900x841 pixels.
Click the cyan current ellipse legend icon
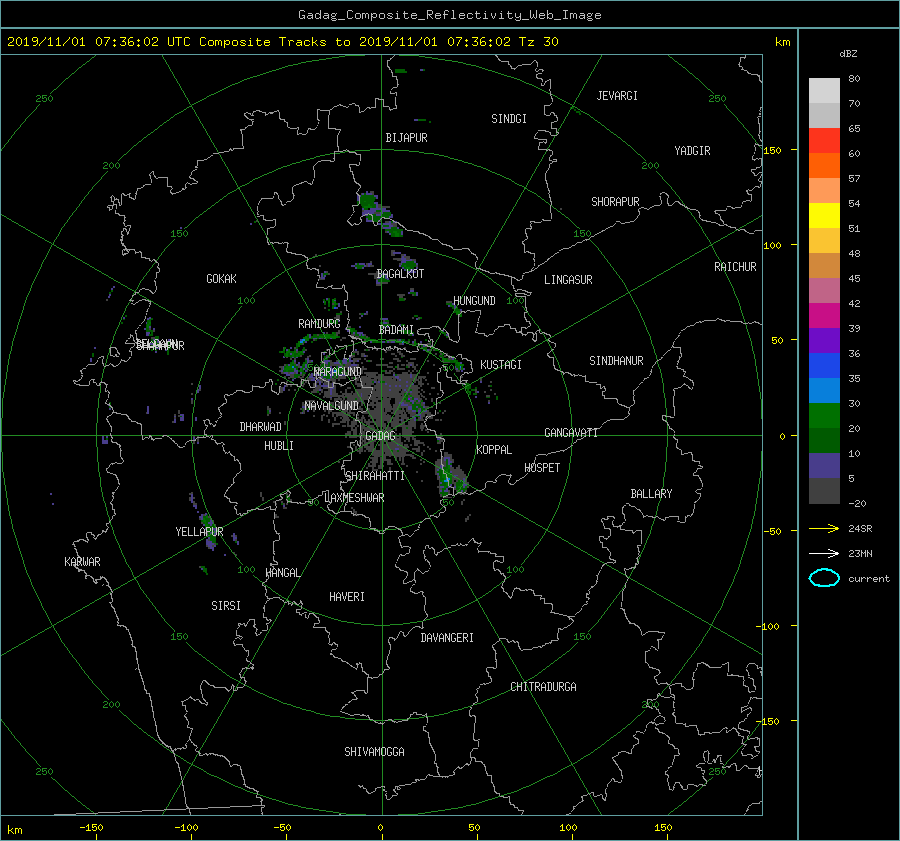[x=824, y=578]
